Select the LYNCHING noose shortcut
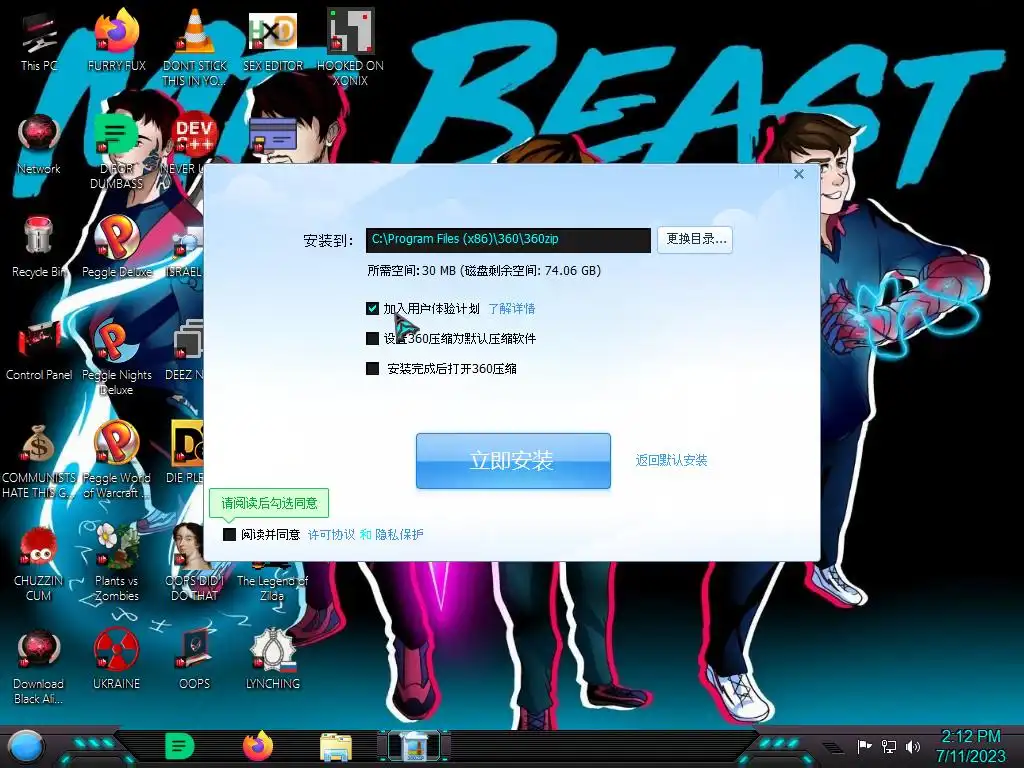This screenshot has height=768, width=1024. [x=273, y=661]
